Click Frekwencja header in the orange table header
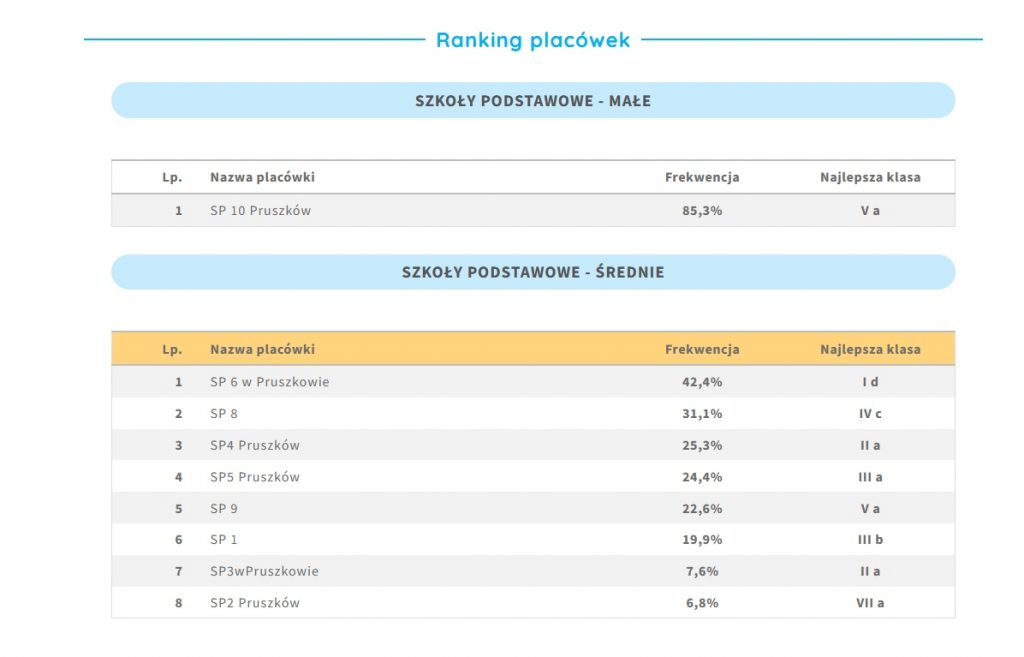 pyautogui.click(x=702, y=349)
